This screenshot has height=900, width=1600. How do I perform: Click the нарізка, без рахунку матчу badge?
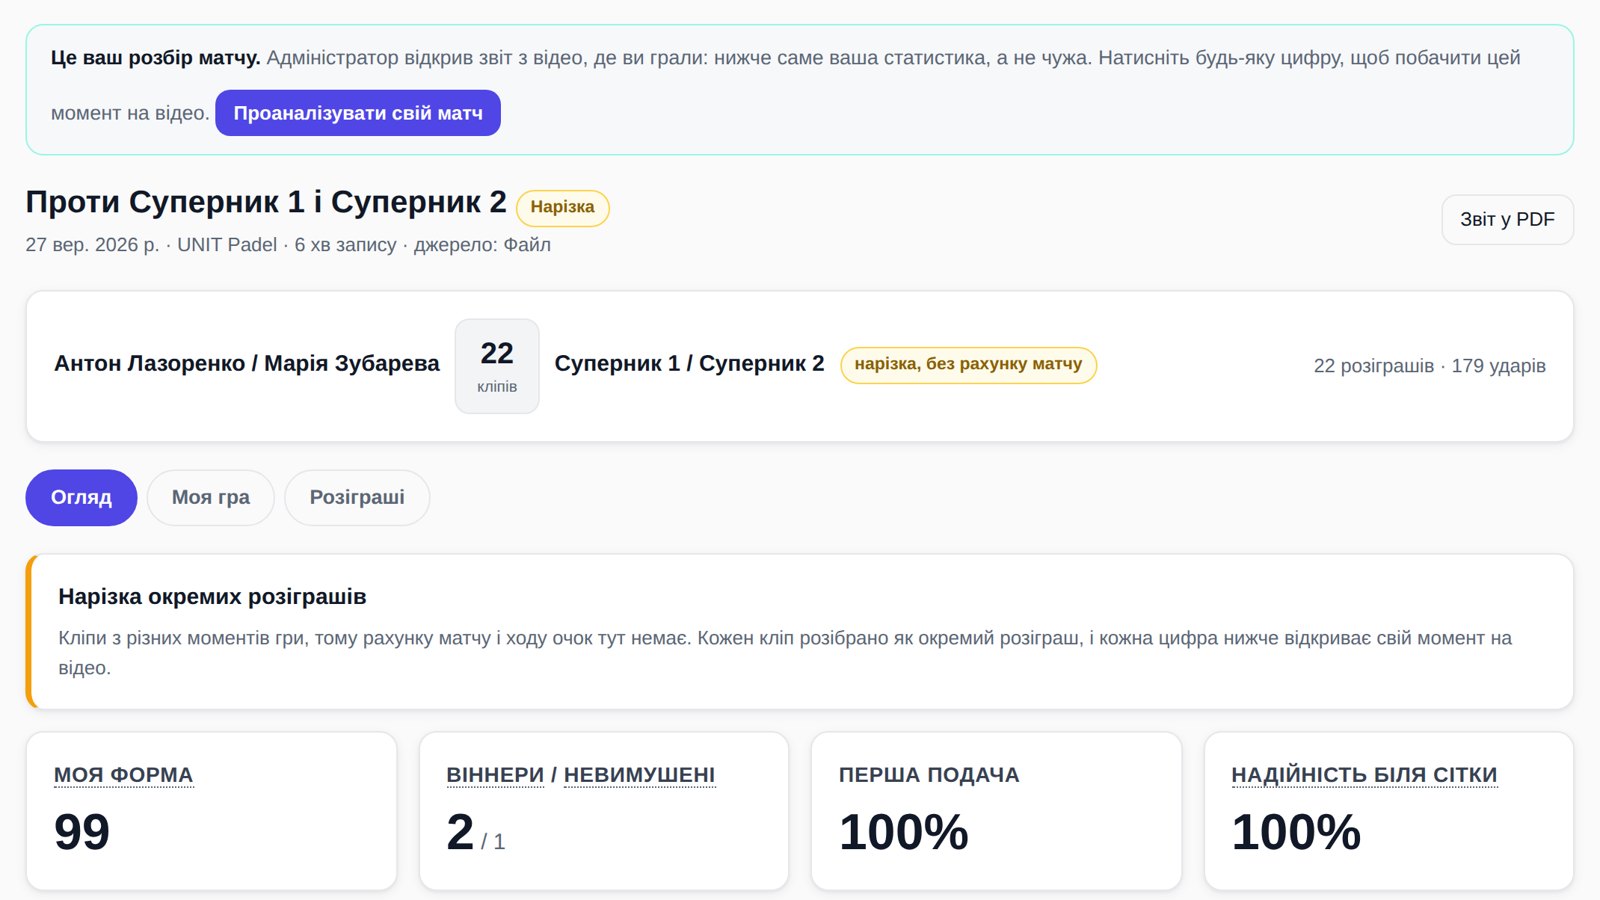tap(968, 364)
